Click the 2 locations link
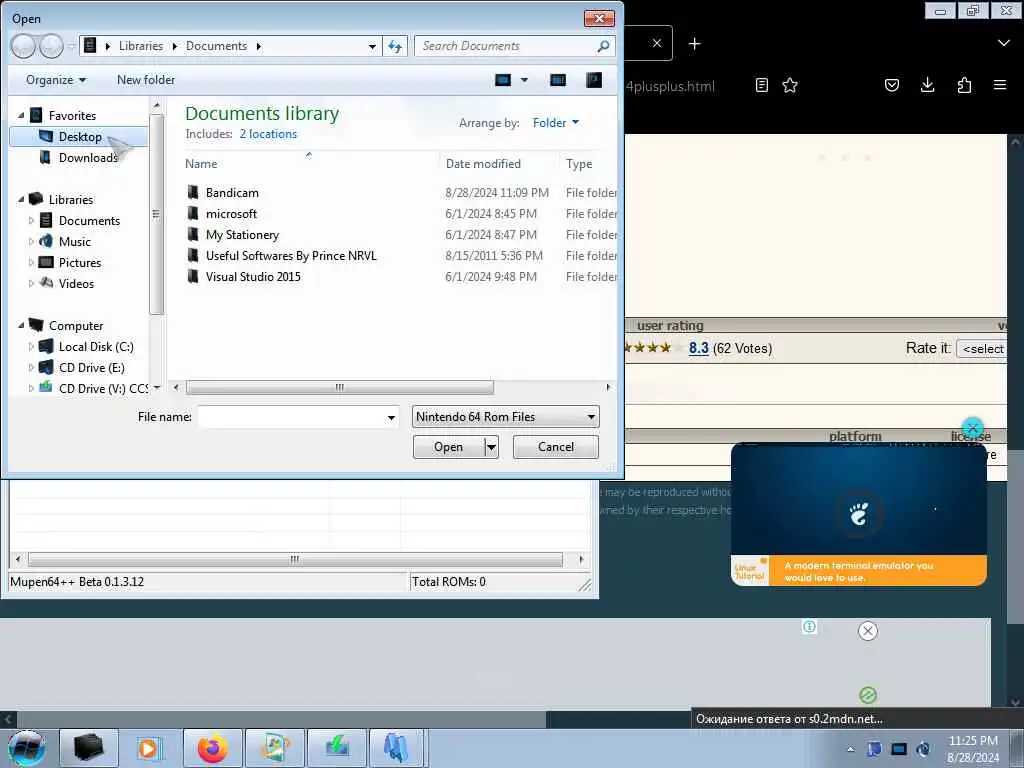Image resolution: width=1024 pixels, height=768 pixels. tap(268, 134)
